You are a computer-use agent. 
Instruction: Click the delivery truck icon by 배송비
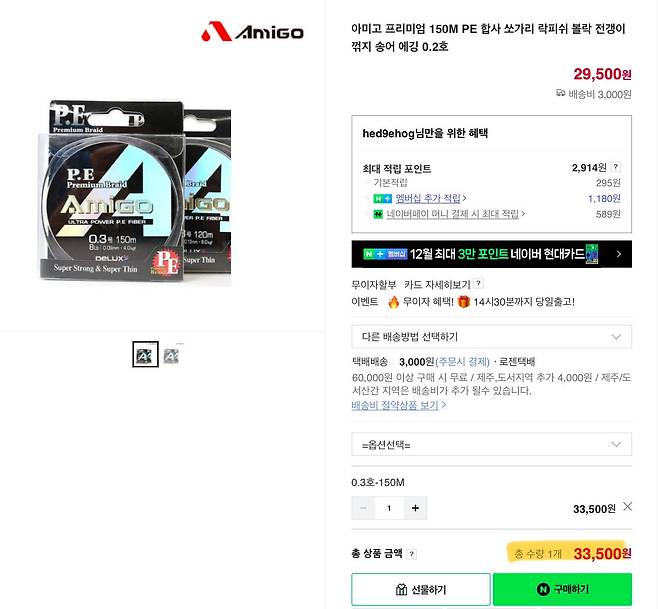[560, 93]
